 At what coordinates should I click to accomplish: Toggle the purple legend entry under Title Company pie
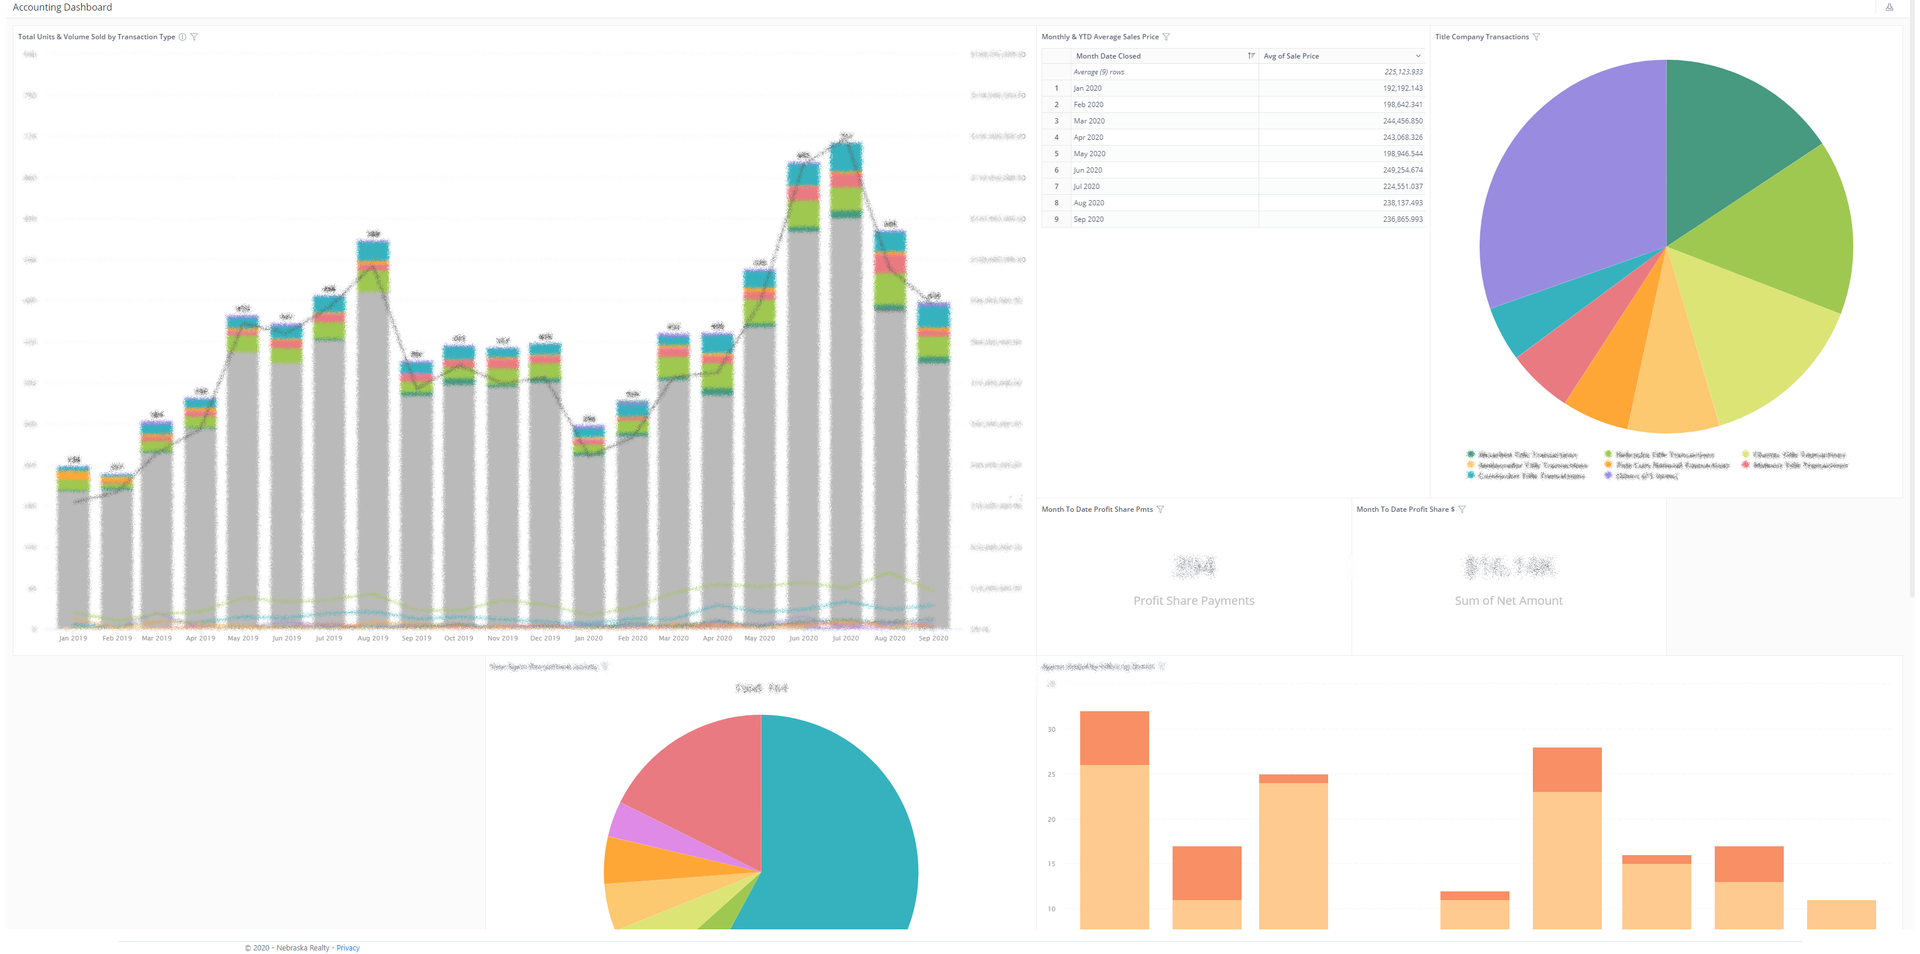pyautogui.click(x=1641, y=476)
